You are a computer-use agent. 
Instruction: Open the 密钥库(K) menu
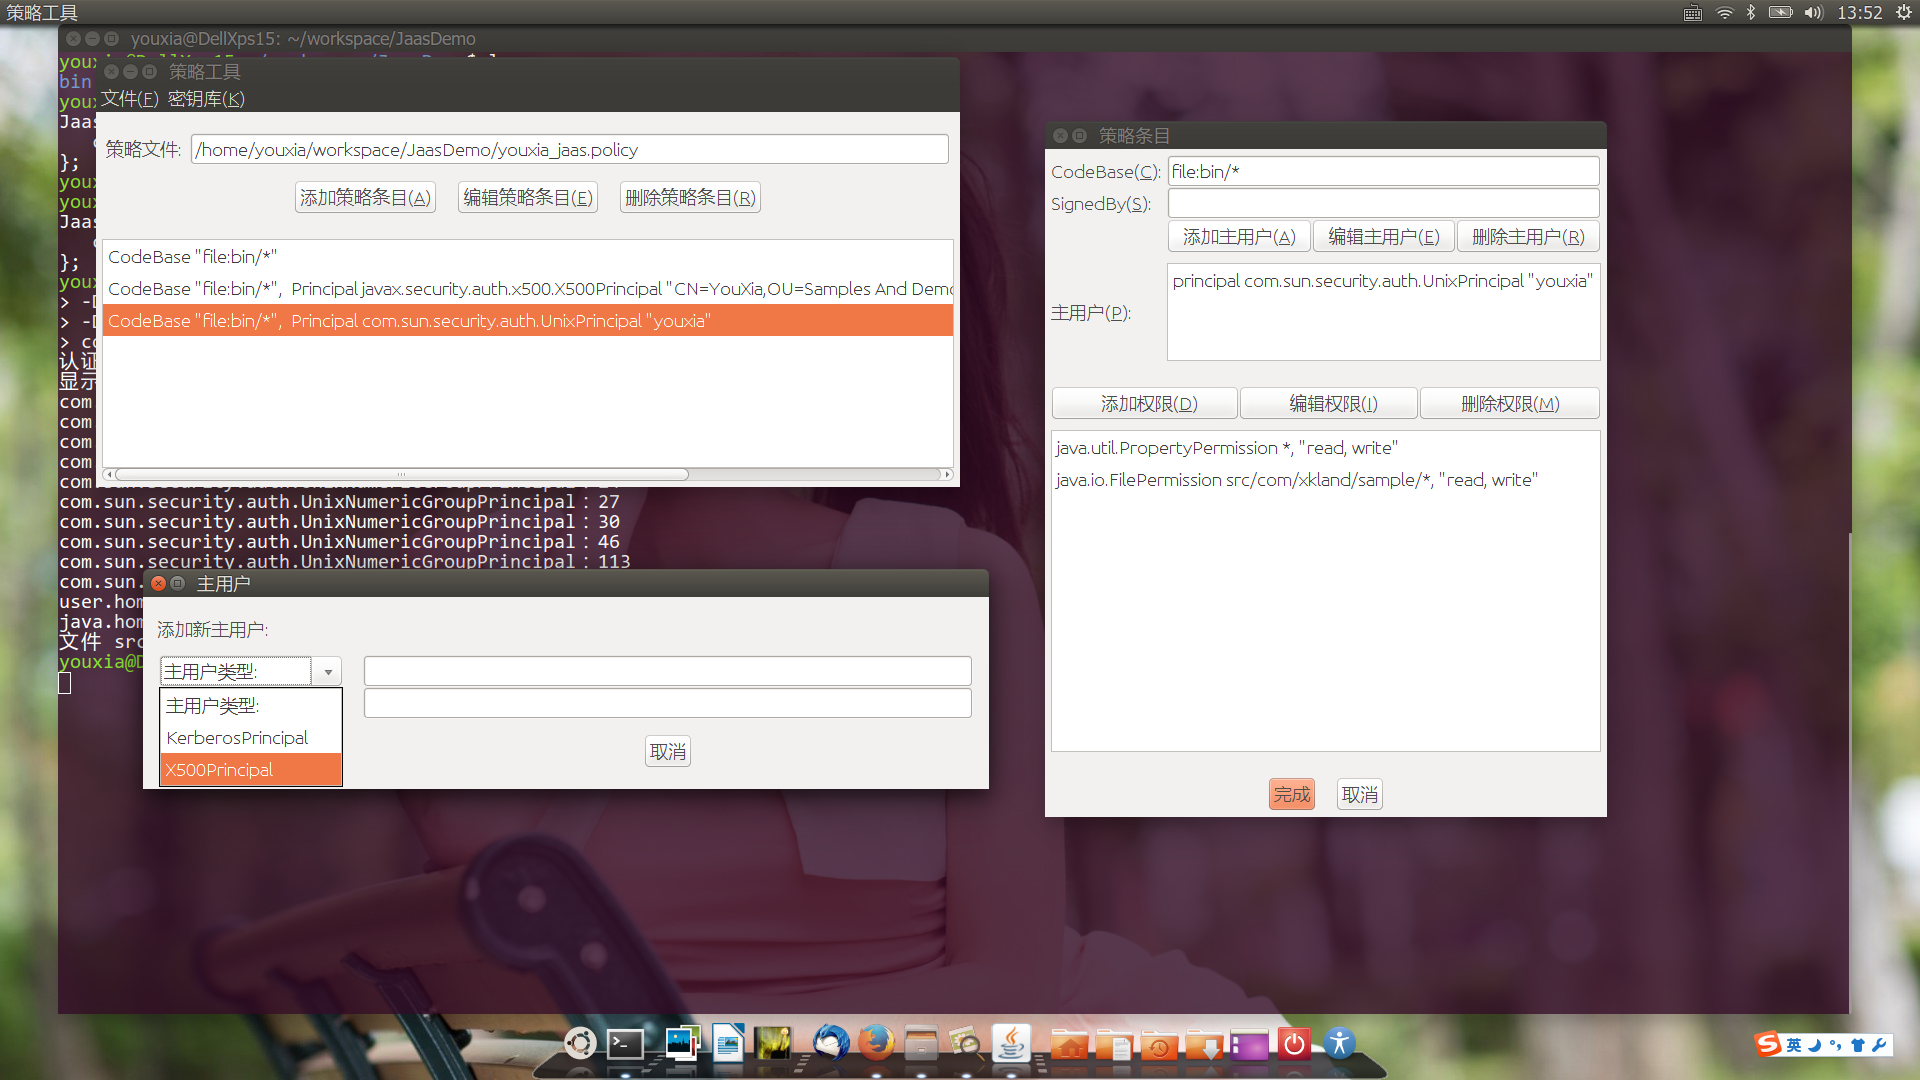point(206,99)
